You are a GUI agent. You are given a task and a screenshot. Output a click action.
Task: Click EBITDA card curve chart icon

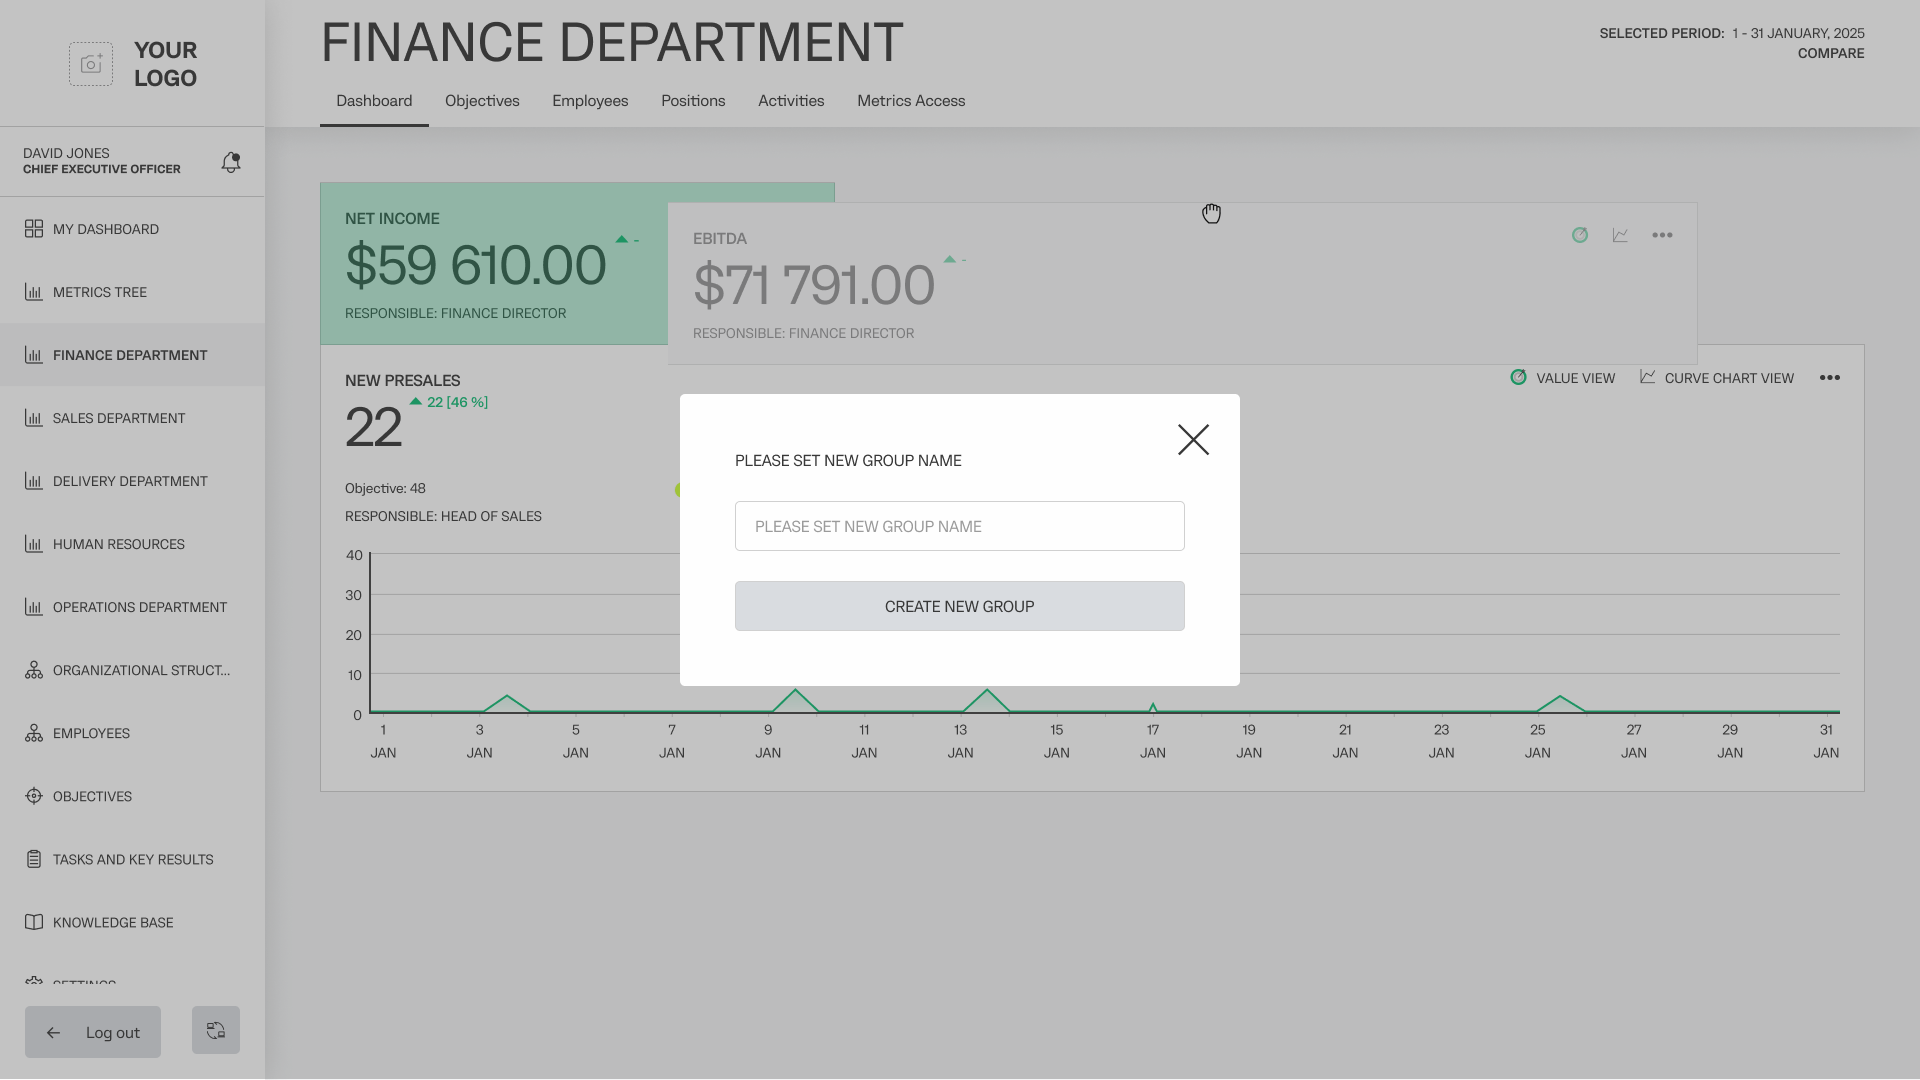point(1620,235)
